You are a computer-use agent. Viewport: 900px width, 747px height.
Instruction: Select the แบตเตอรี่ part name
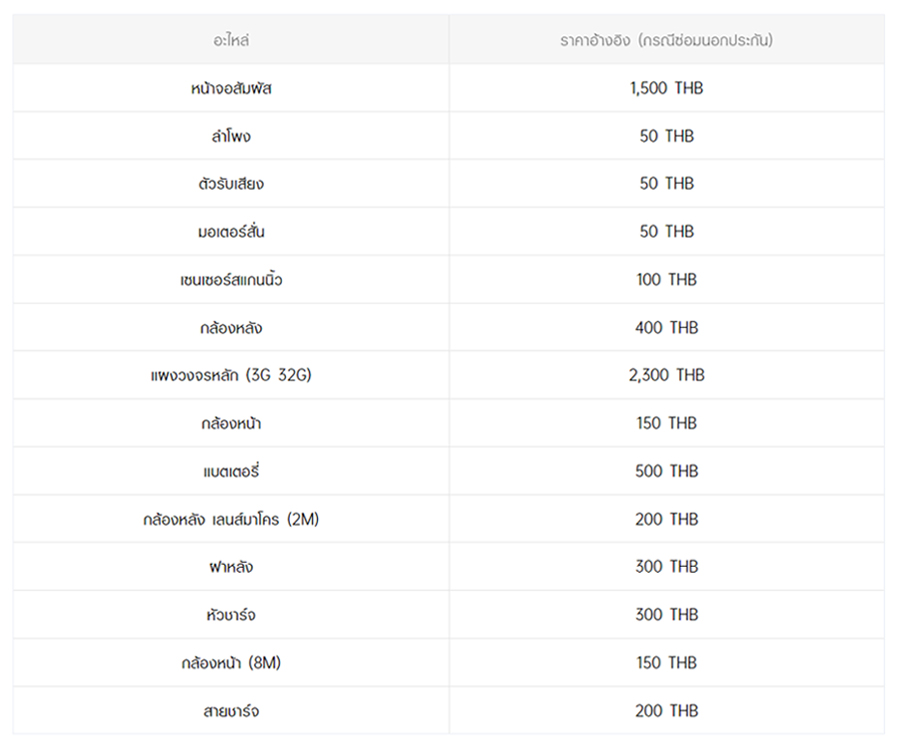pos(231,471)
